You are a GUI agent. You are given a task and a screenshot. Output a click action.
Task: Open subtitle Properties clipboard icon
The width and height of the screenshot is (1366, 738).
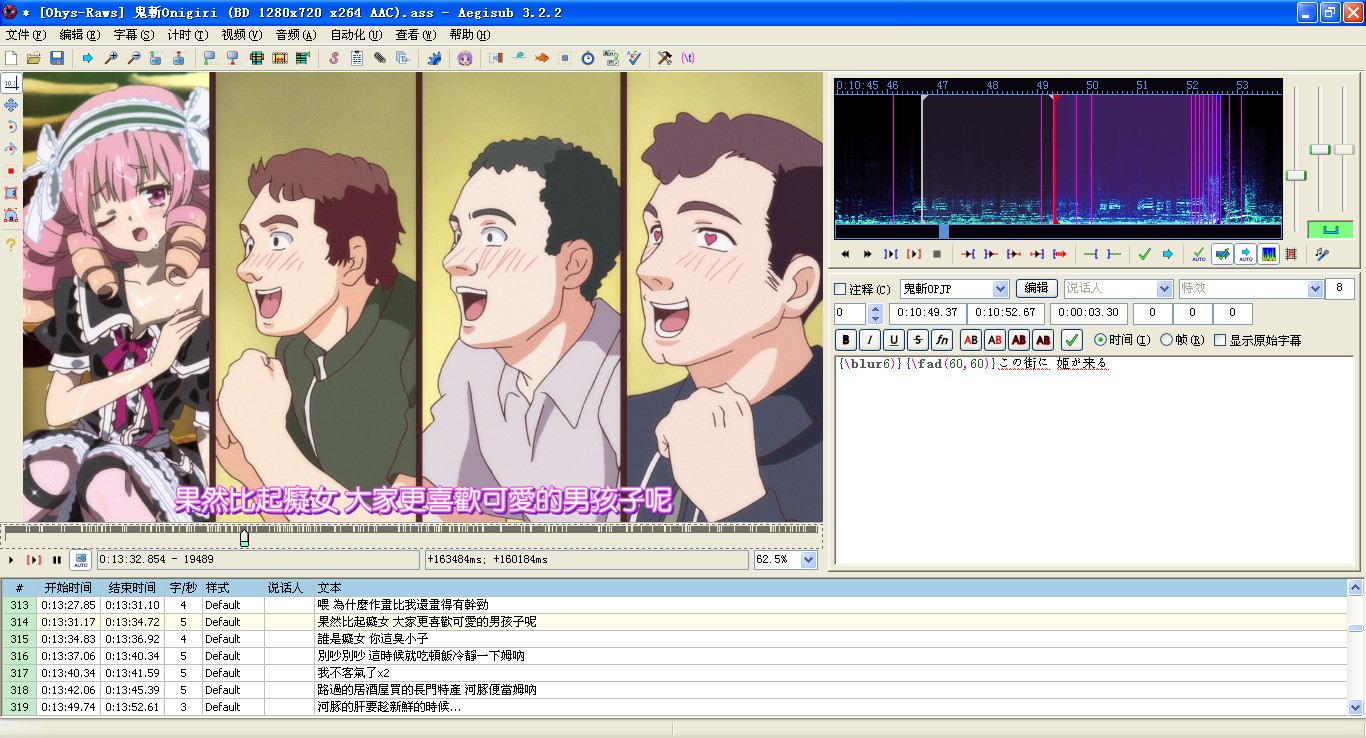tap(357, 58)
